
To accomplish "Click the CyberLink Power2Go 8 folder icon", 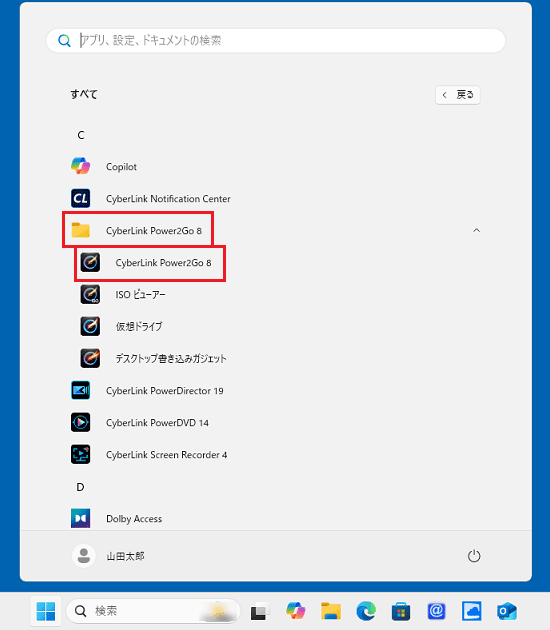I will tap(81, 230).
